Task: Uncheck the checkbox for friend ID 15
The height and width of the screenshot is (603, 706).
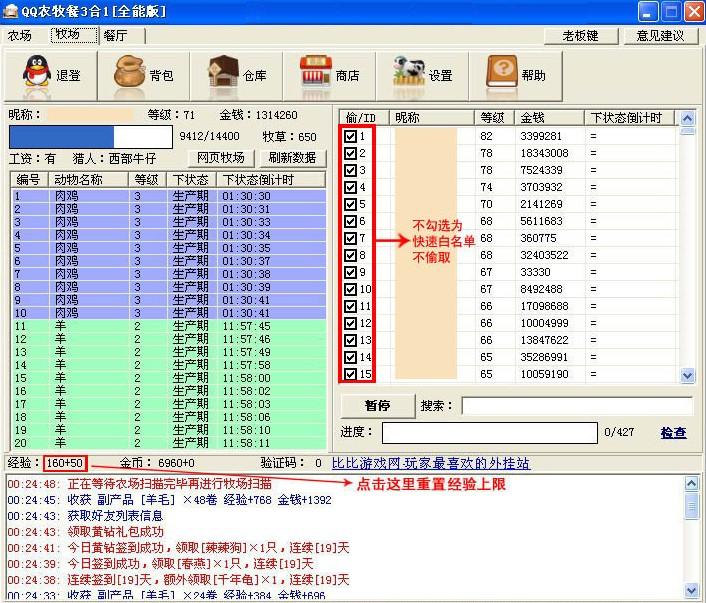Action: coord(350,374)
